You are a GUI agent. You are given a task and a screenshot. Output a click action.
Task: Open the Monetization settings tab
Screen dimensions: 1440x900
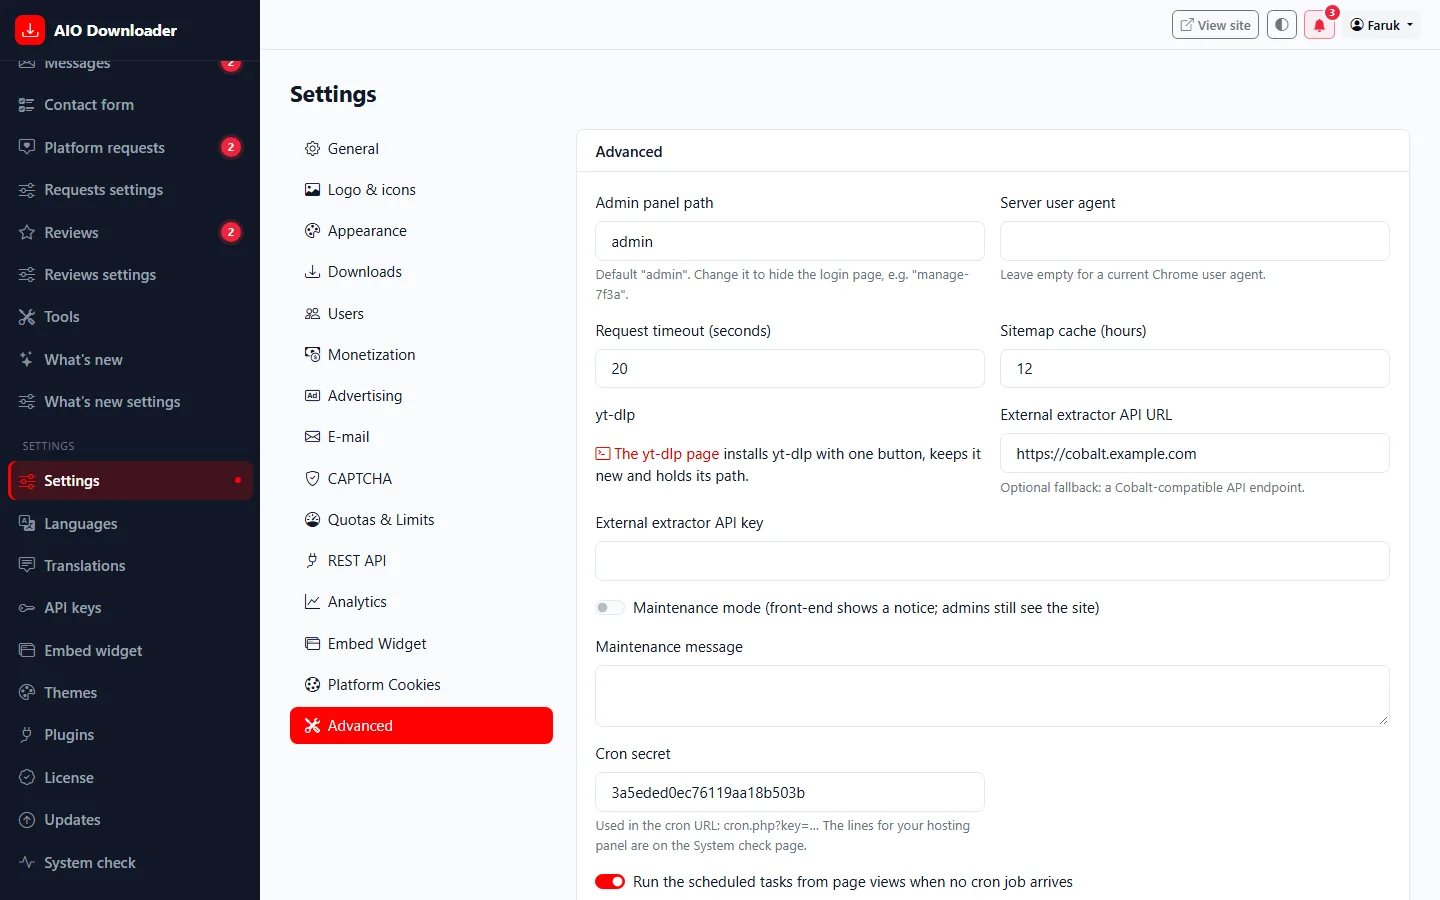click(421, 354)
